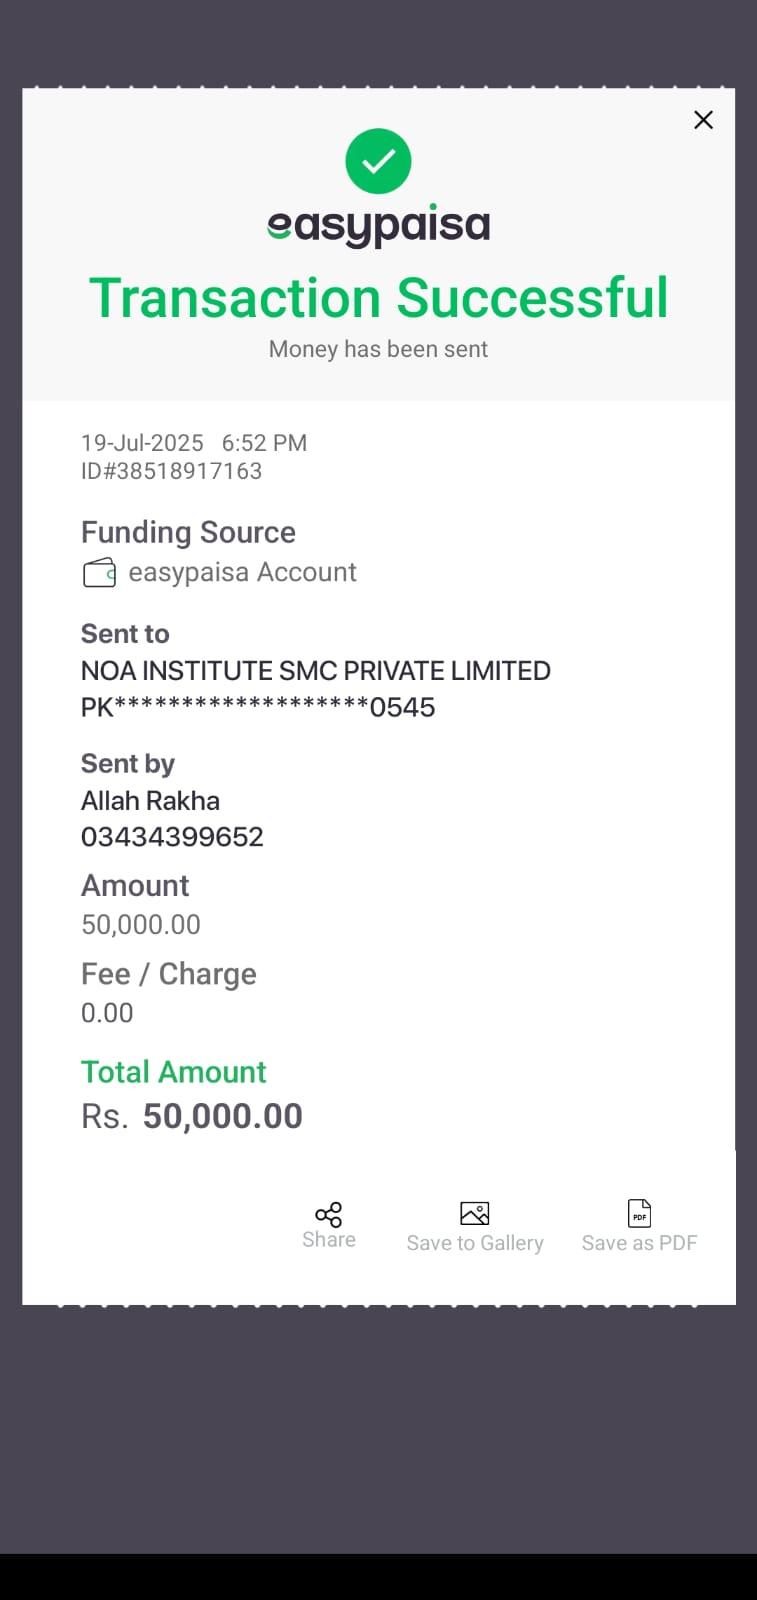Tap the transaction date and time

tap(194, 443)
